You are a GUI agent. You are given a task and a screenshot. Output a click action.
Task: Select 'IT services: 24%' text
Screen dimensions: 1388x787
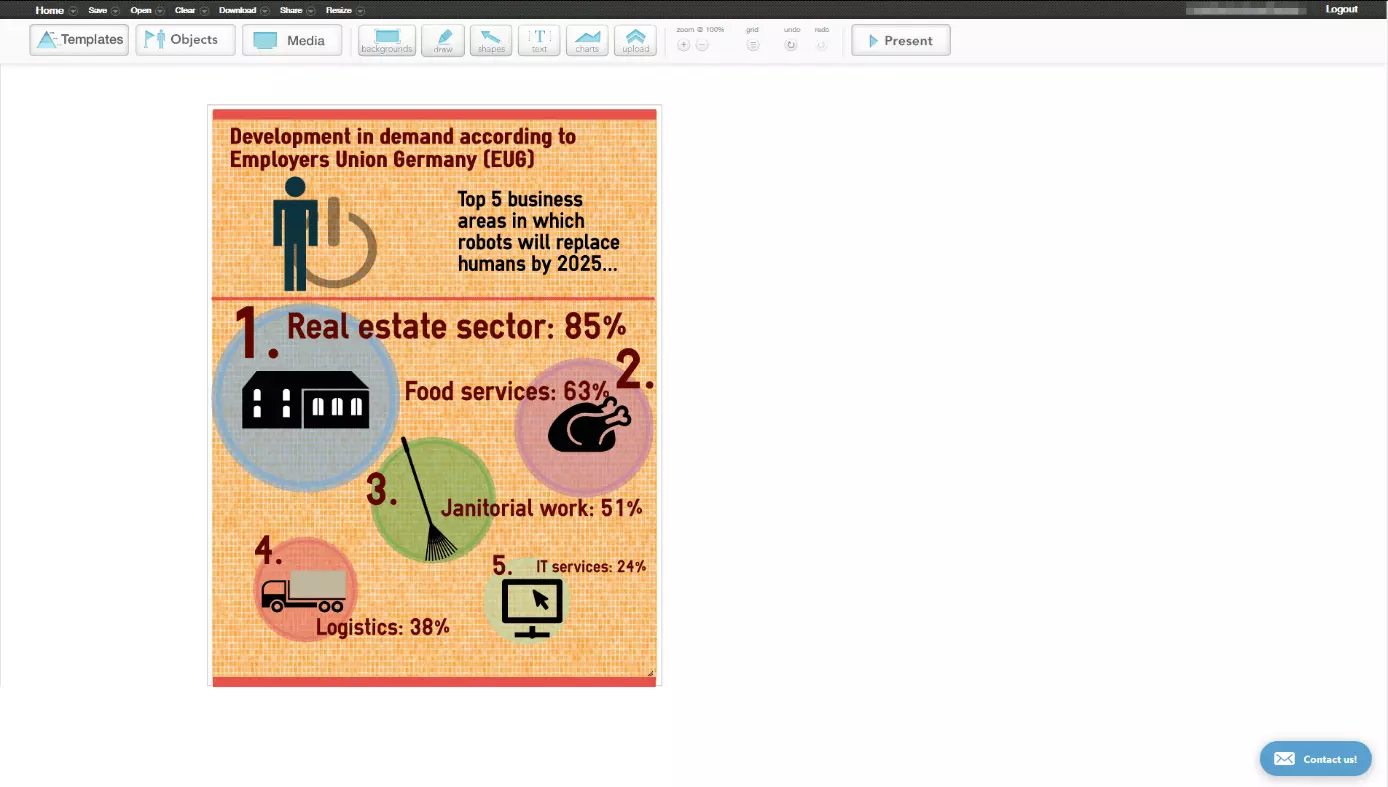[591, 566]
